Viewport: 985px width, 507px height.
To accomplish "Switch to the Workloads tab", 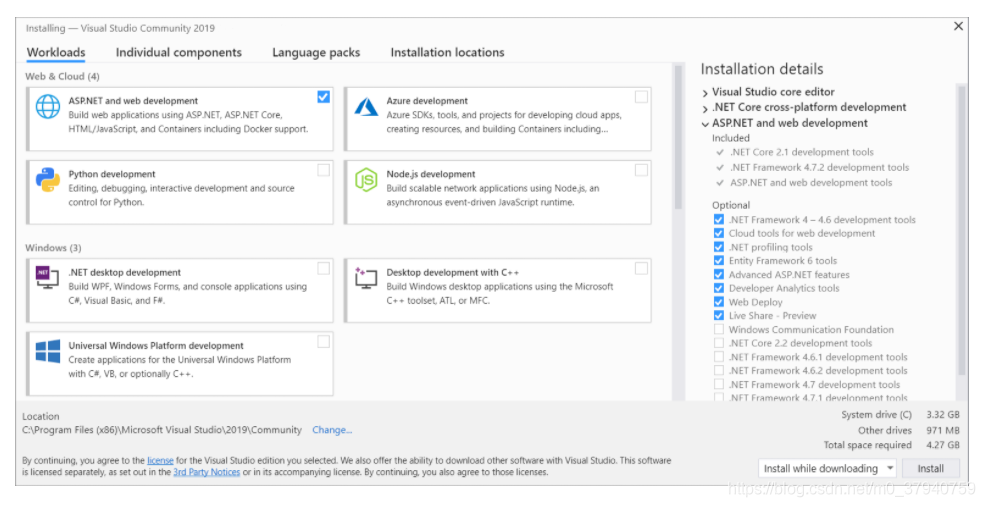I will tap(56, 53).
